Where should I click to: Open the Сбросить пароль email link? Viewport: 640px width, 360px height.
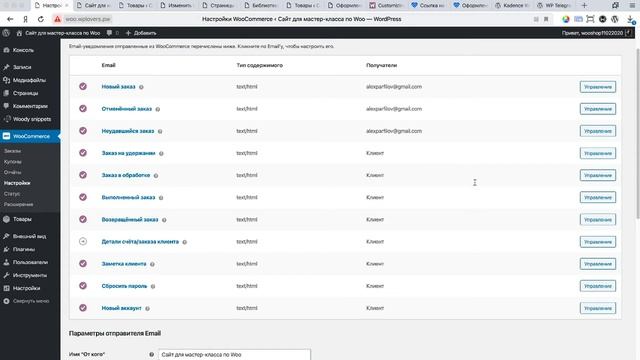tap(124, 286)
